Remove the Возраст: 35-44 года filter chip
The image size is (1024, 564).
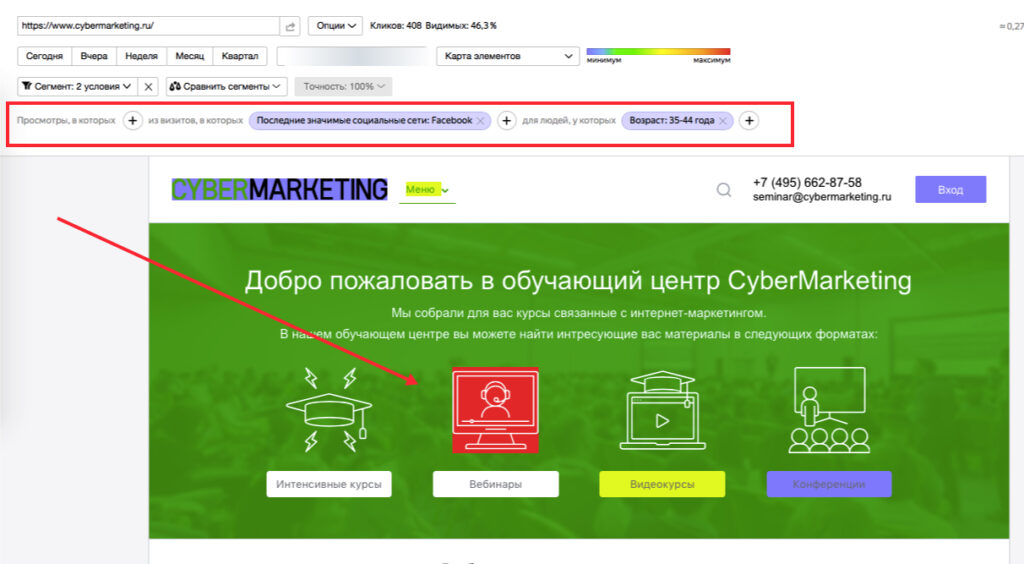(x=723, y=121)
